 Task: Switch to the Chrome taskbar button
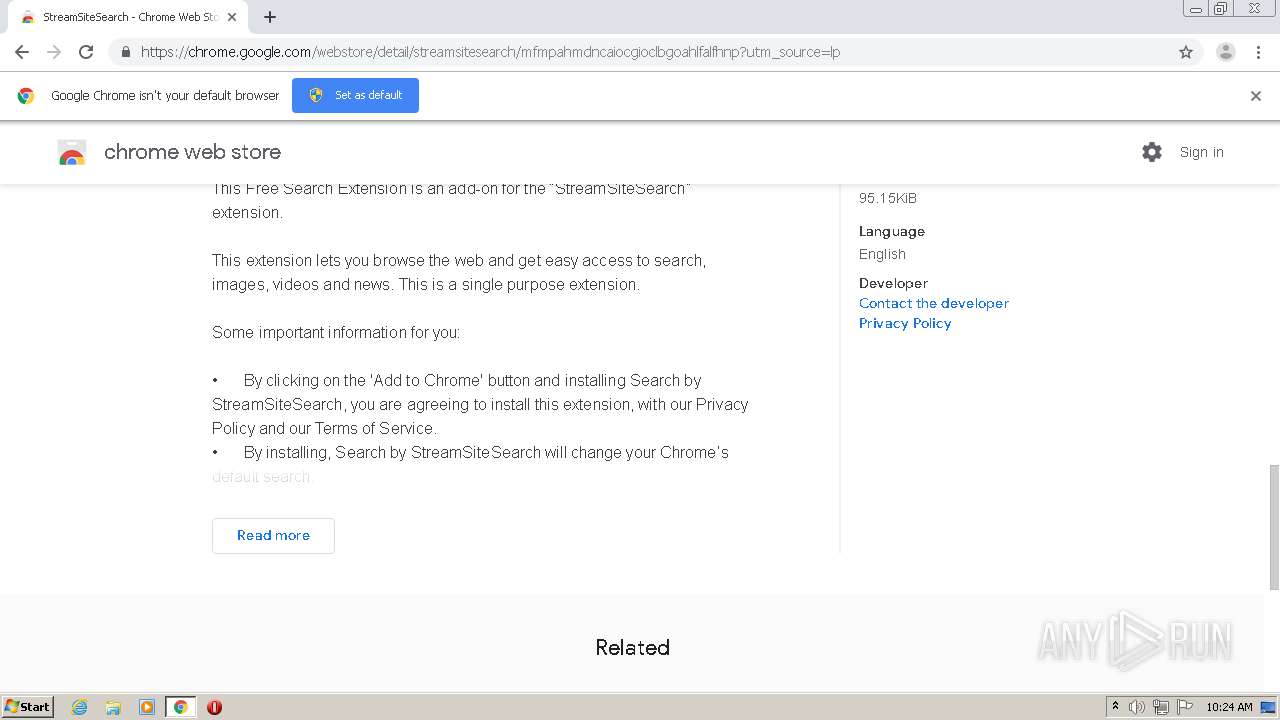(x=180, y=707)
